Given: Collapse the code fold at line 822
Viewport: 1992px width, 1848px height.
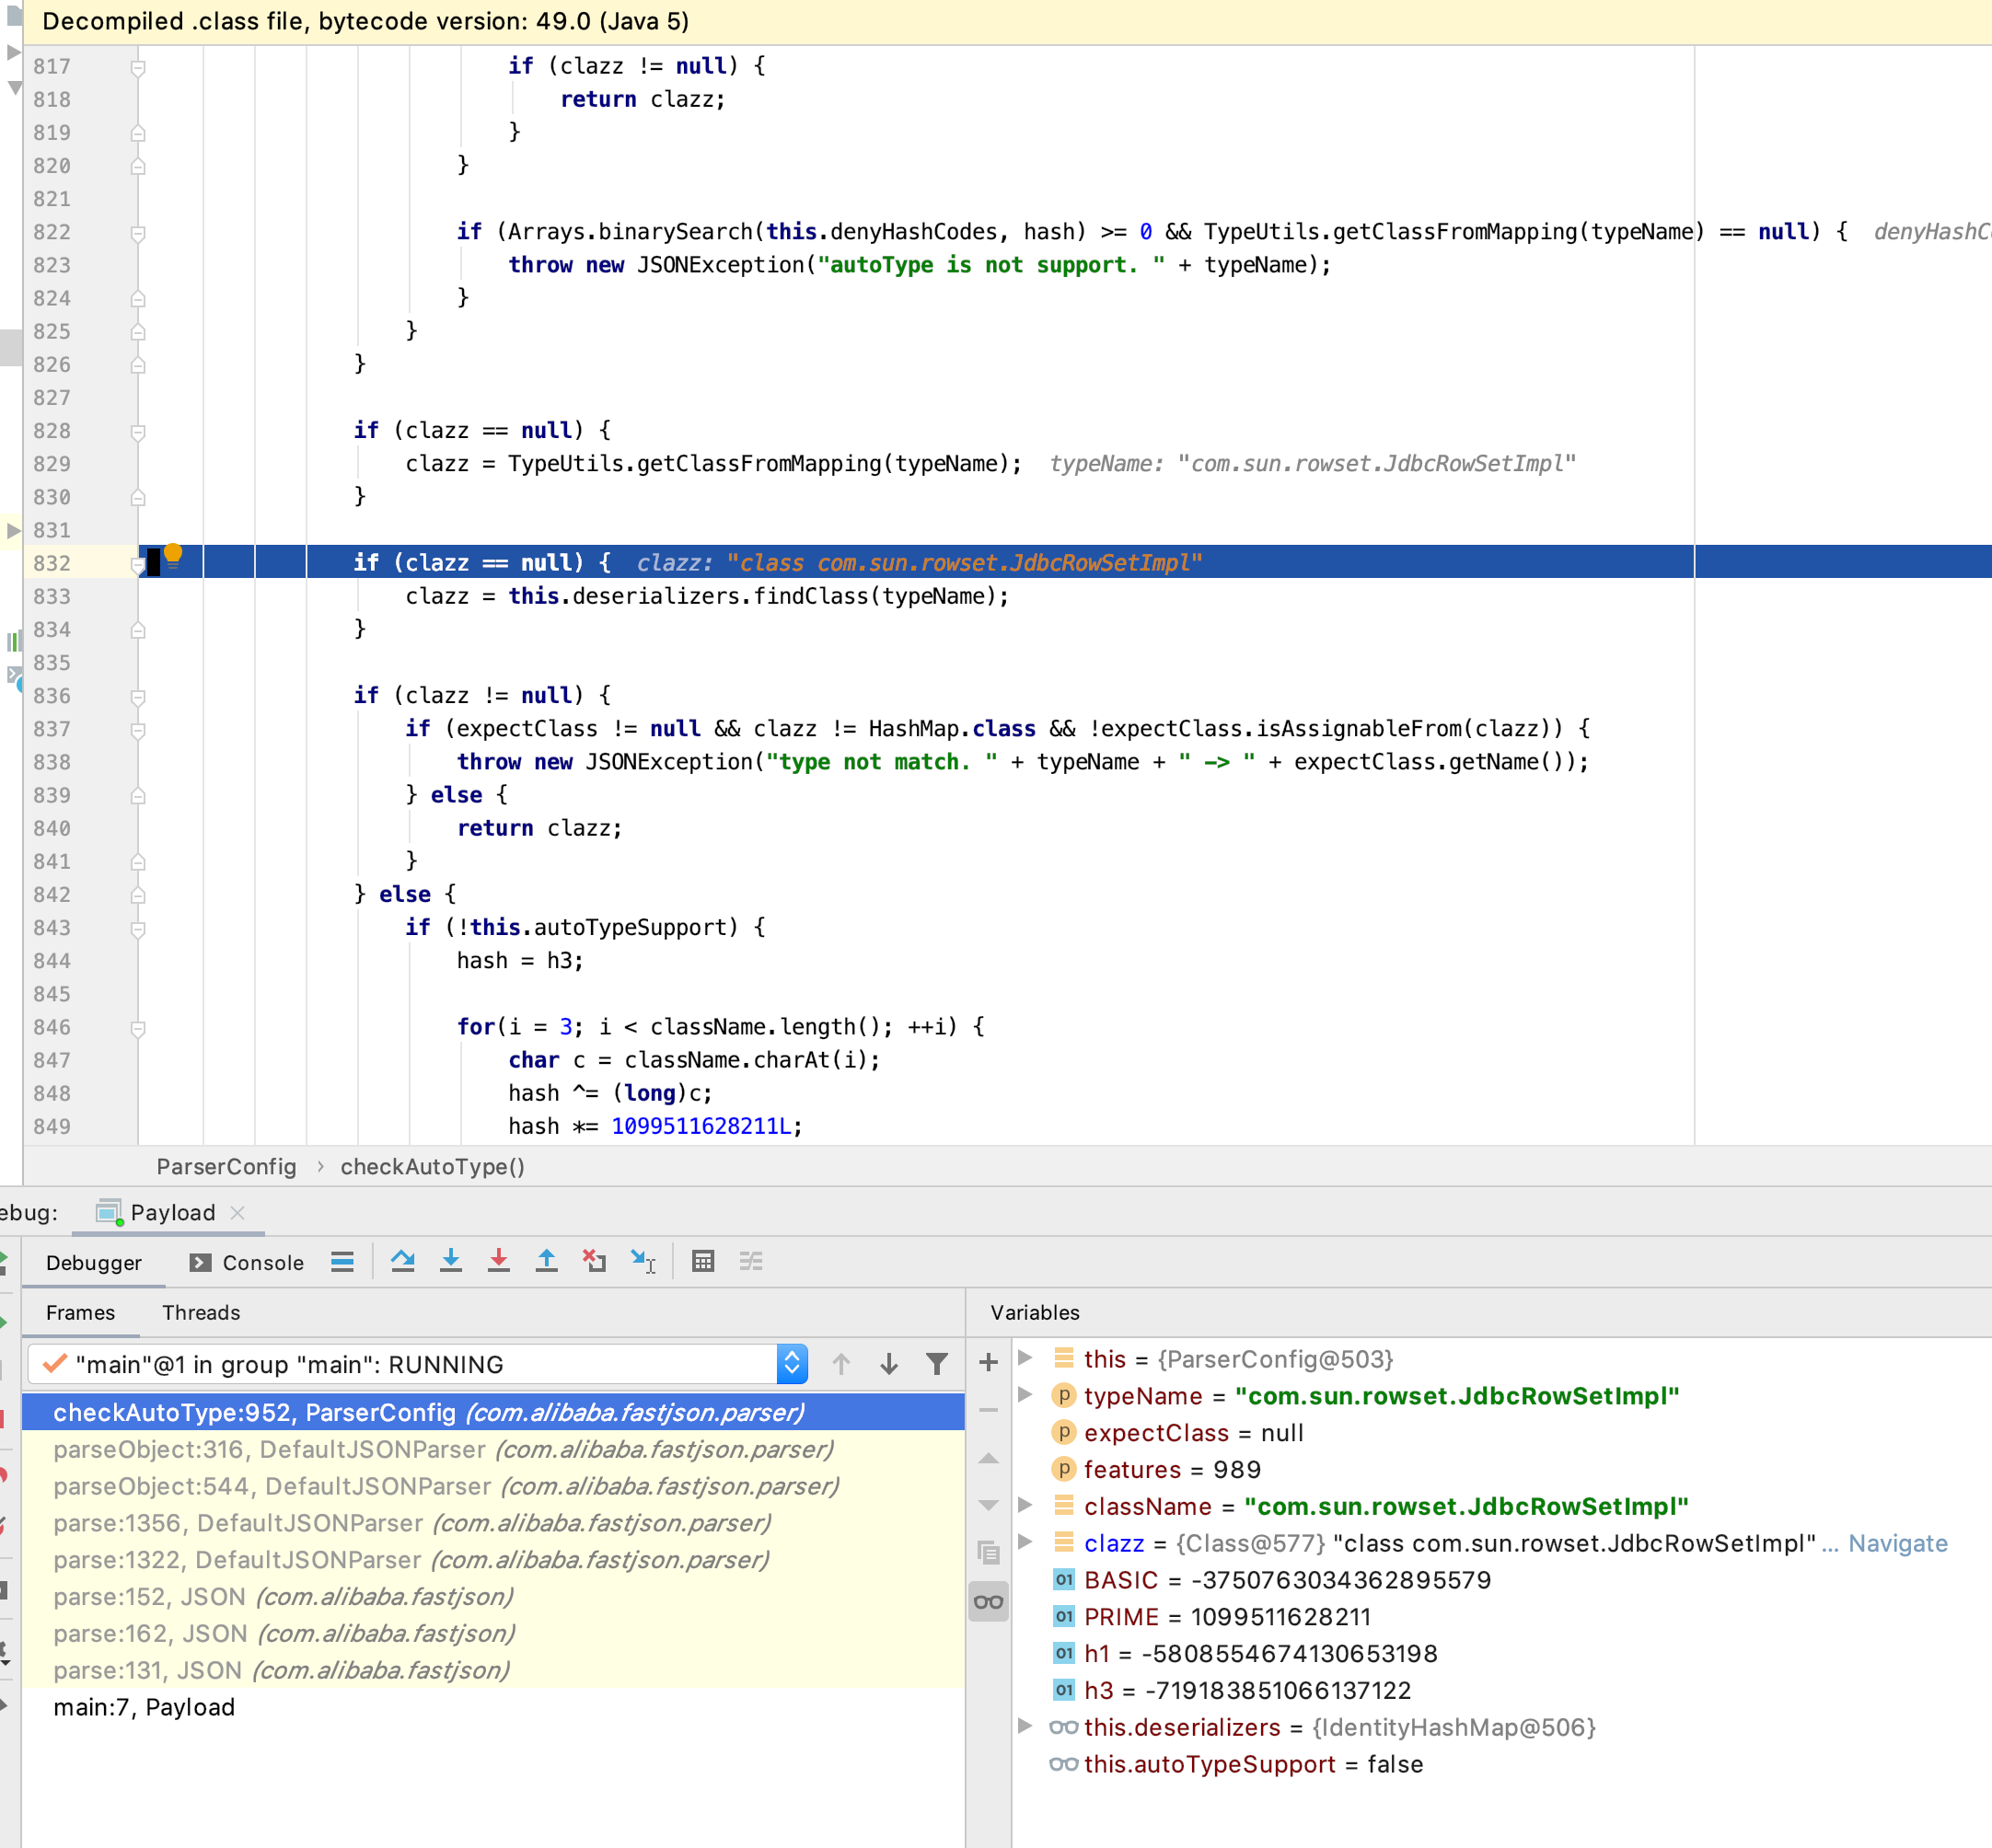Looking at the screenshot, I should (x=138, y=233).
